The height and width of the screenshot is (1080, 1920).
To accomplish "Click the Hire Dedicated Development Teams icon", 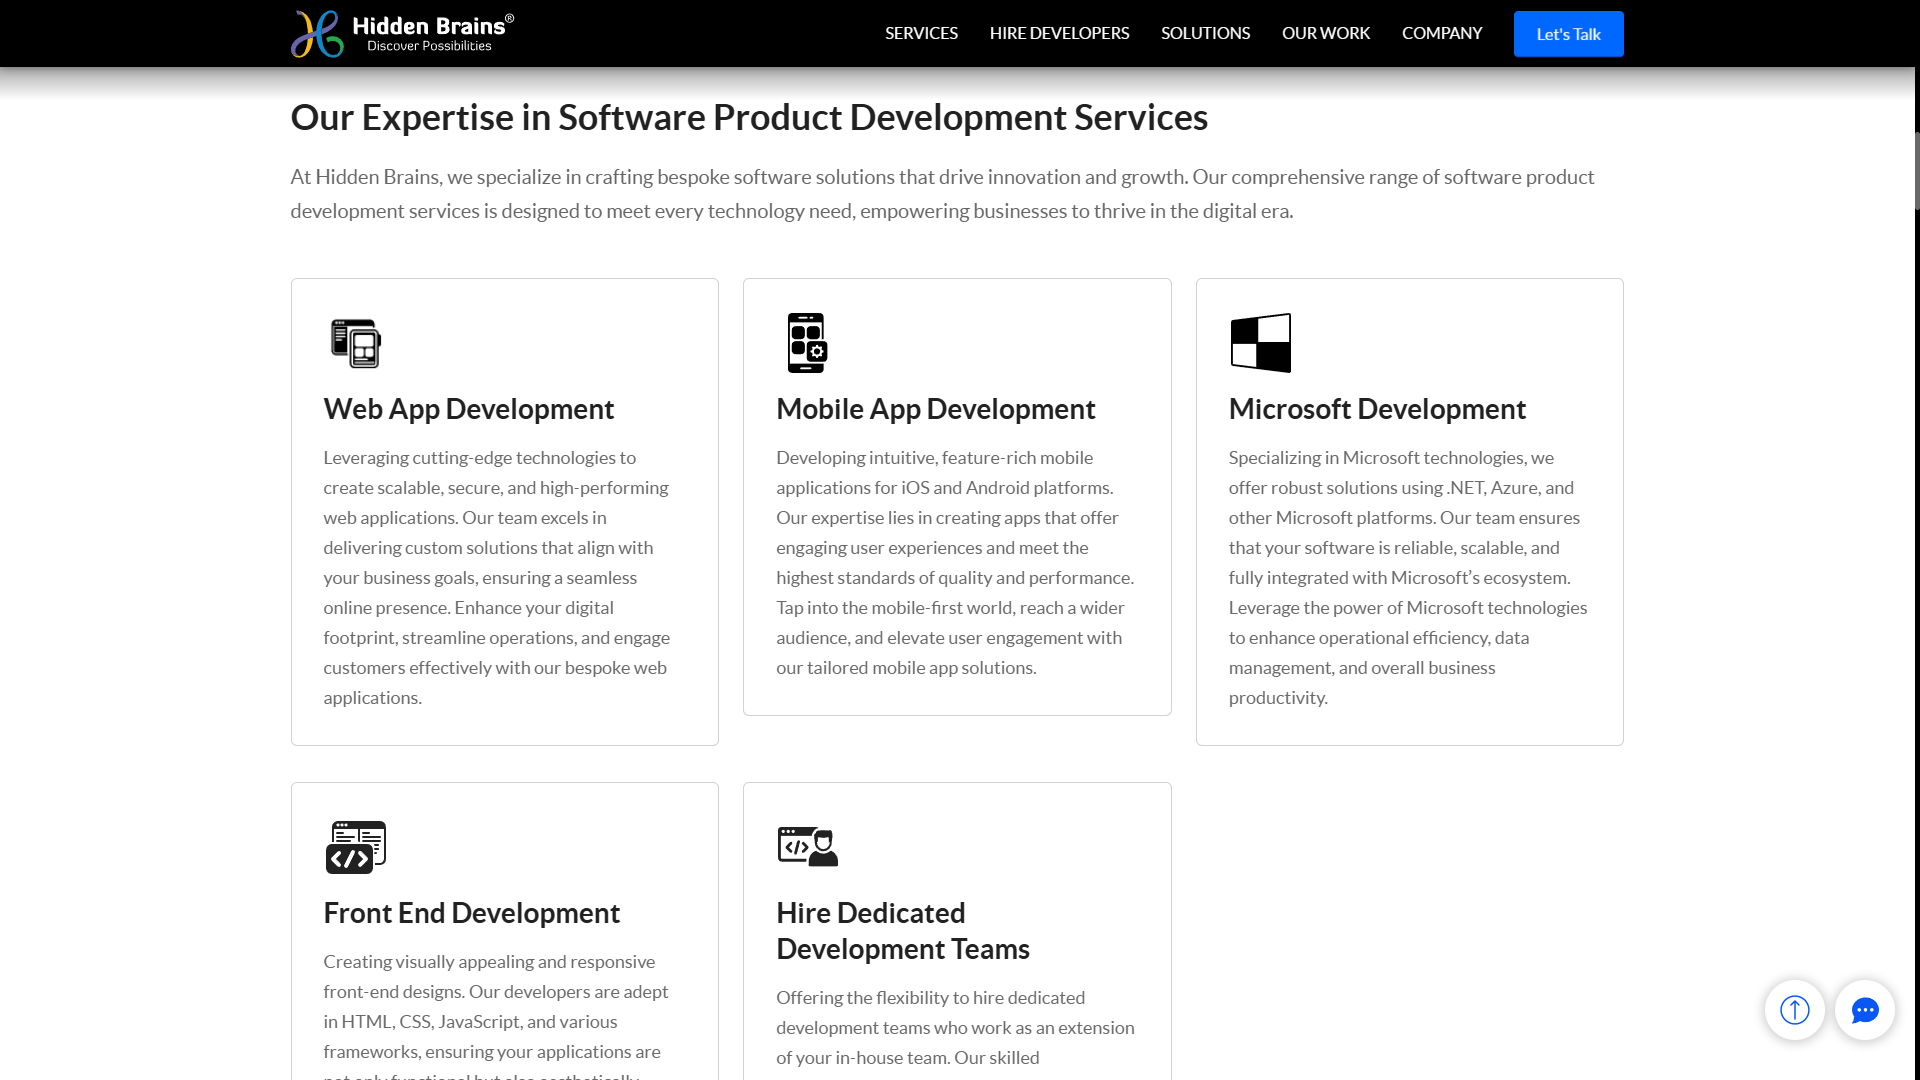I will click(x=808, y=846).
